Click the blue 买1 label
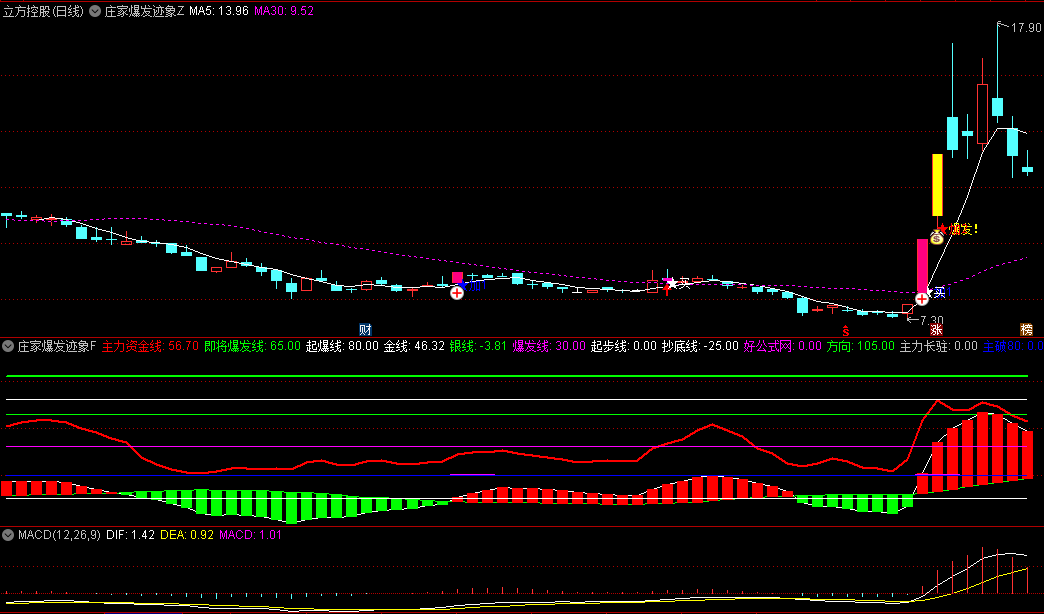The image size is (1044, 614). [x=941, y=292]
